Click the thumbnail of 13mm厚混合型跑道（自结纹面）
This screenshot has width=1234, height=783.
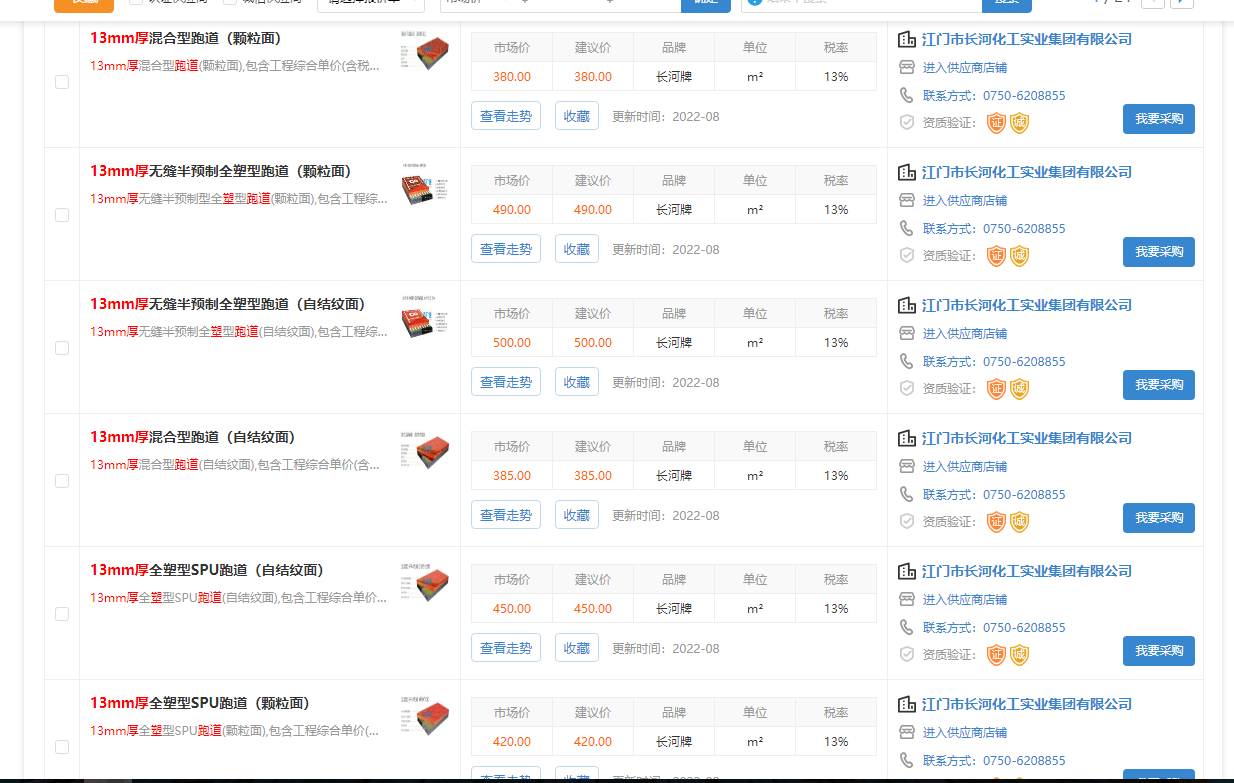point(425,448)
